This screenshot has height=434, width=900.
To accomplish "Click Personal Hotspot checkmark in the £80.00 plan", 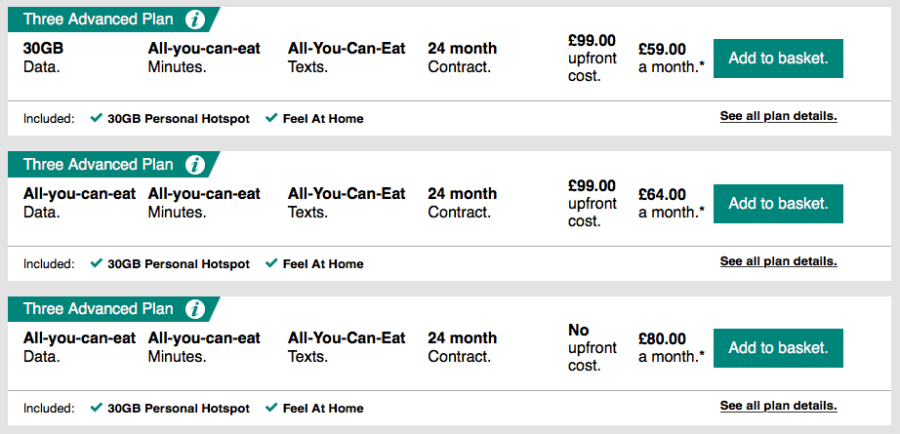I will tap(96, 408).
